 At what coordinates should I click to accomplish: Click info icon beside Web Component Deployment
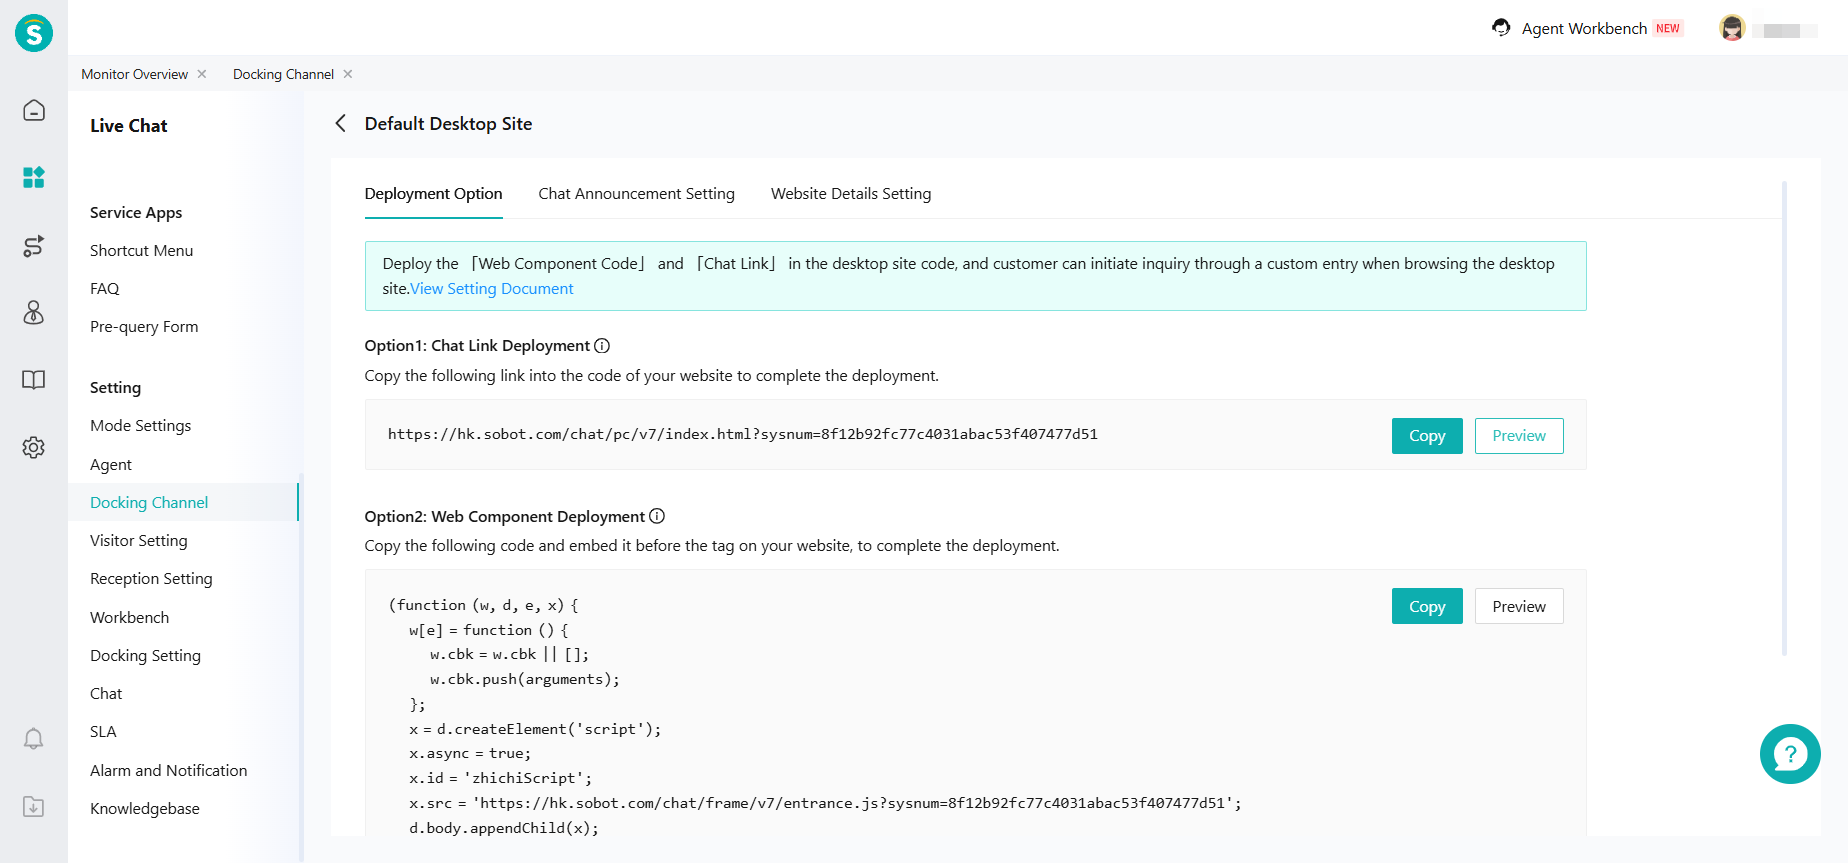[657, 516]
